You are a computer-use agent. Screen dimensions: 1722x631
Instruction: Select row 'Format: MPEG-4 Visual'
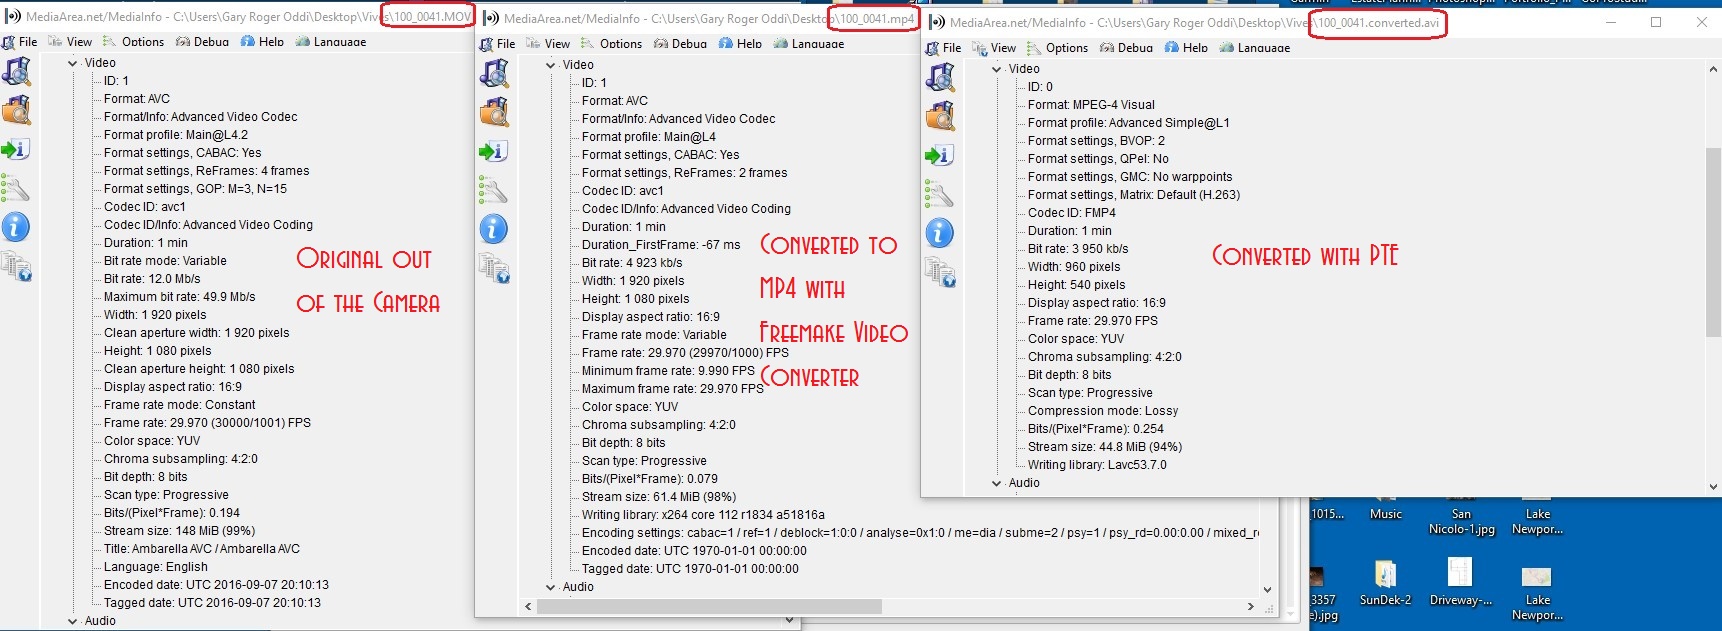(x=1091, y=105)
